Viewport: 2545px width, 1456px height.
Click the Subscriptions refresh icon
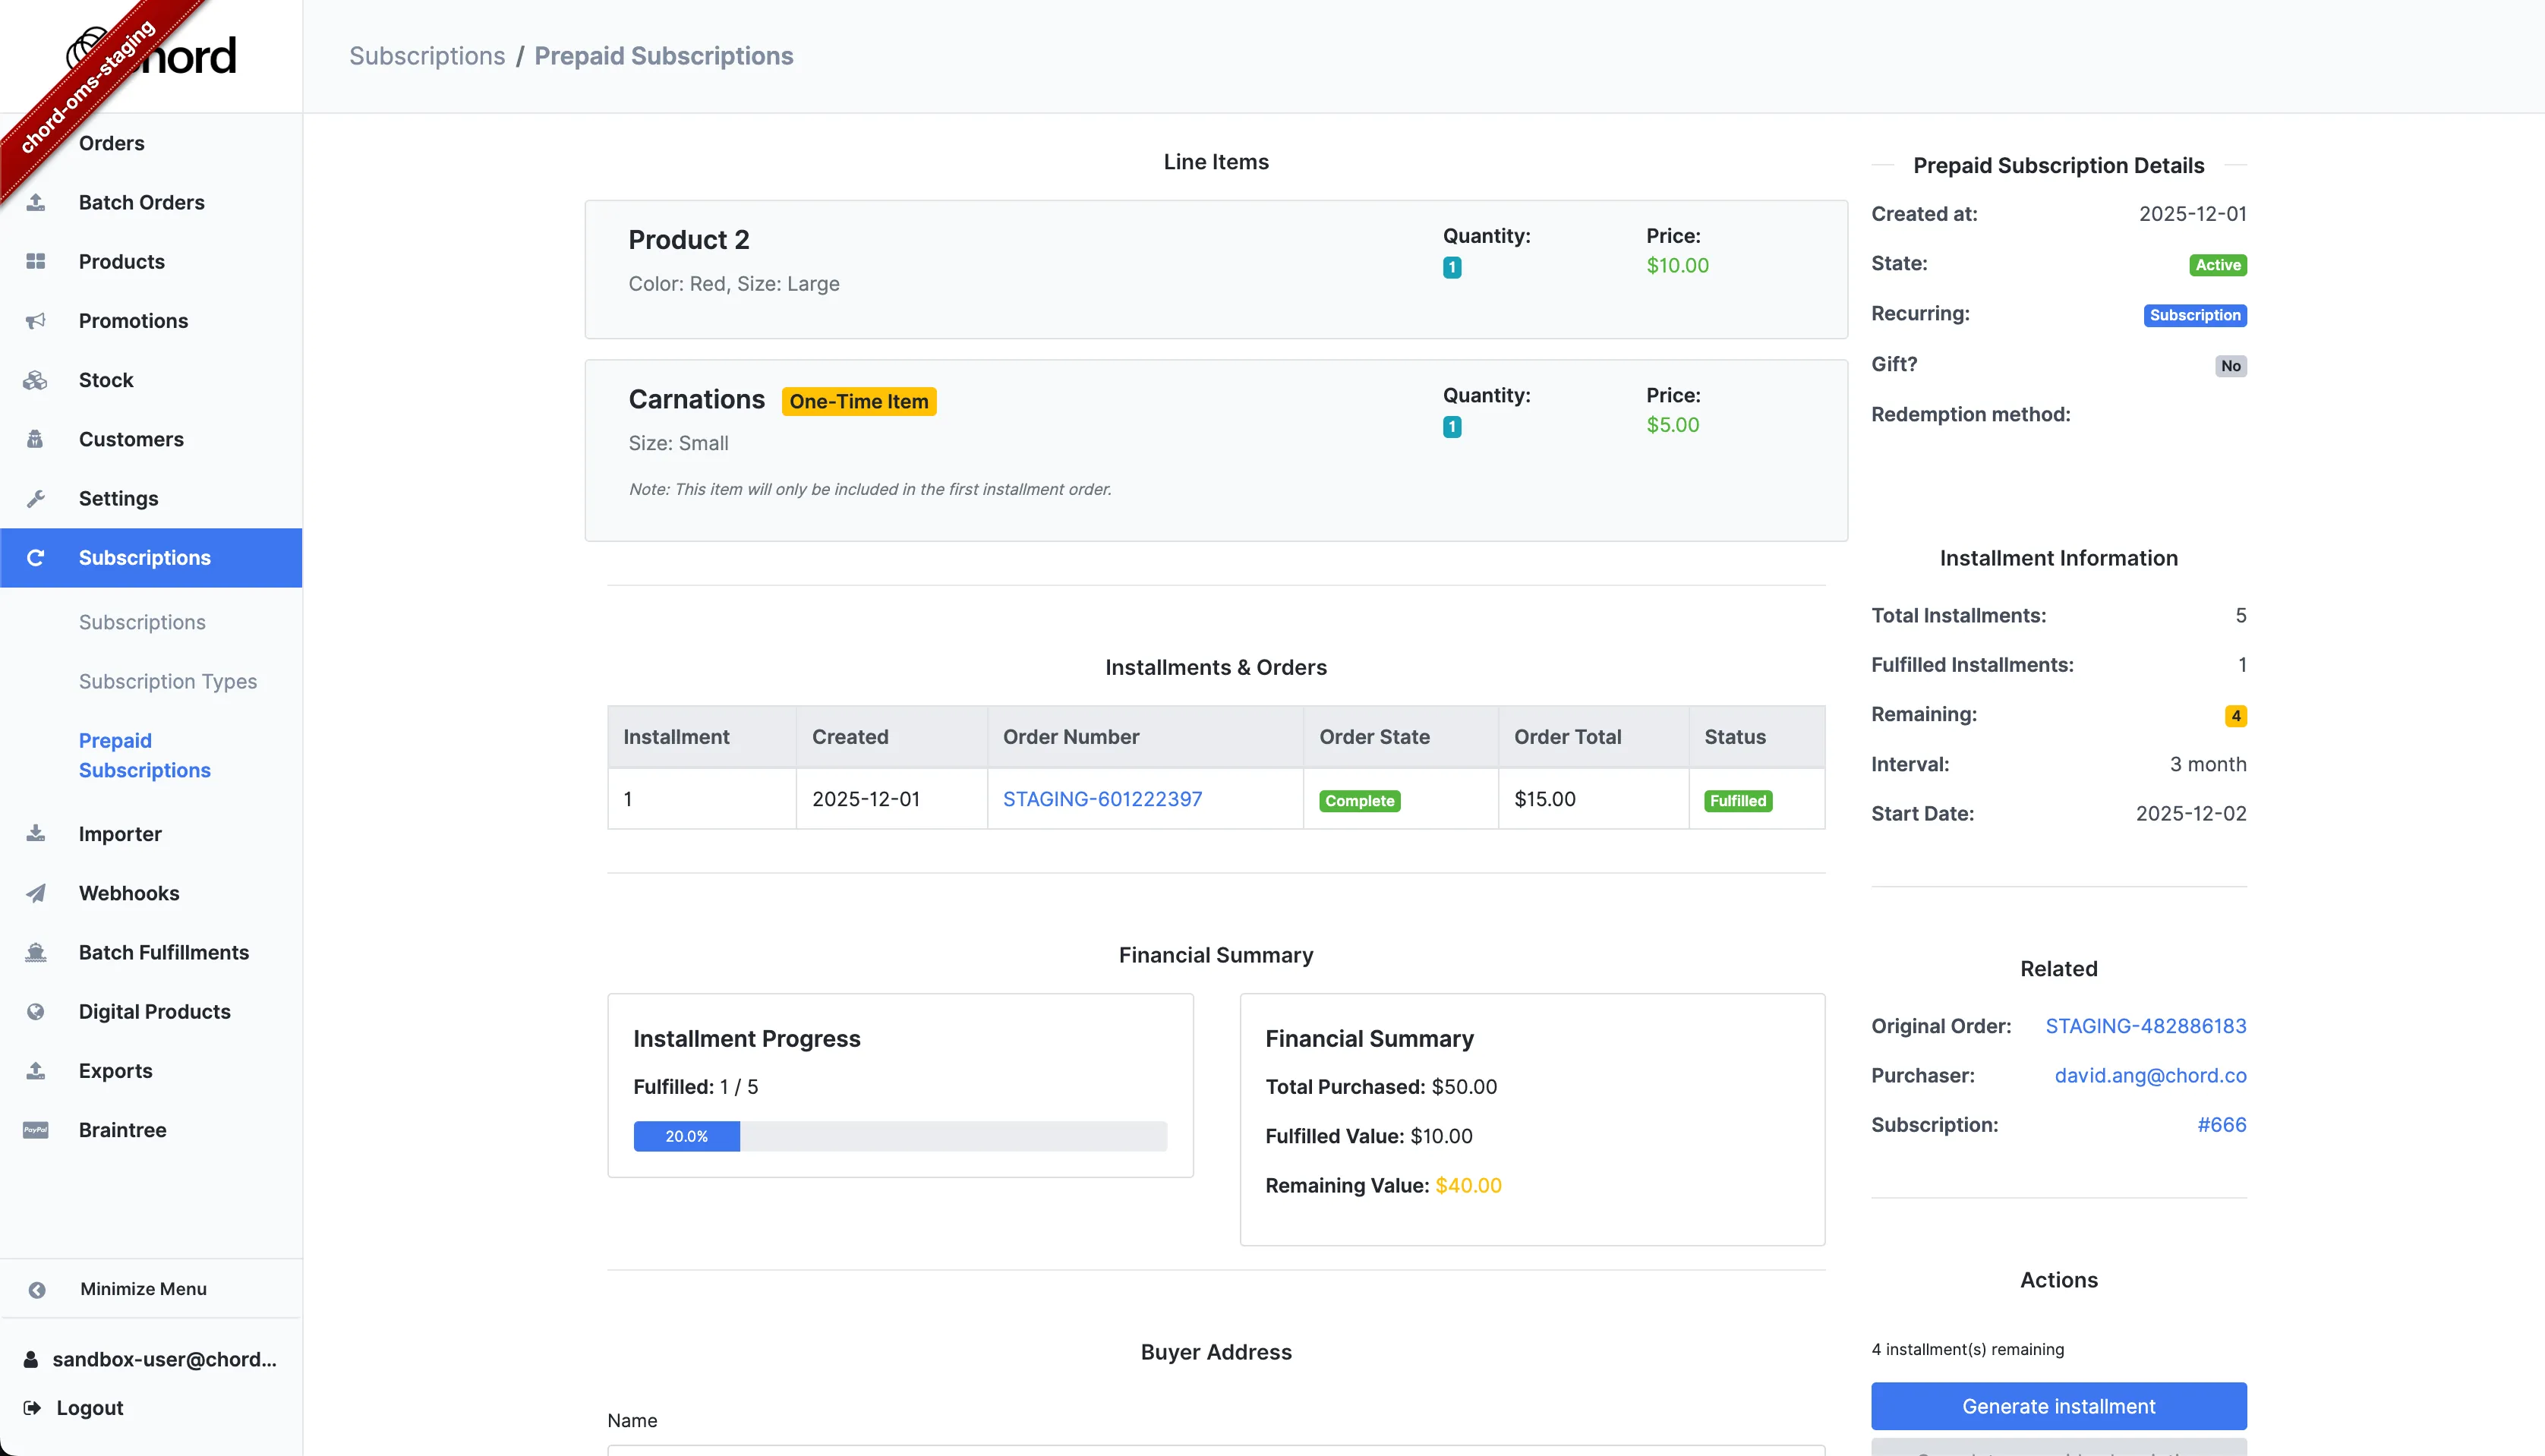coord(36,558)
